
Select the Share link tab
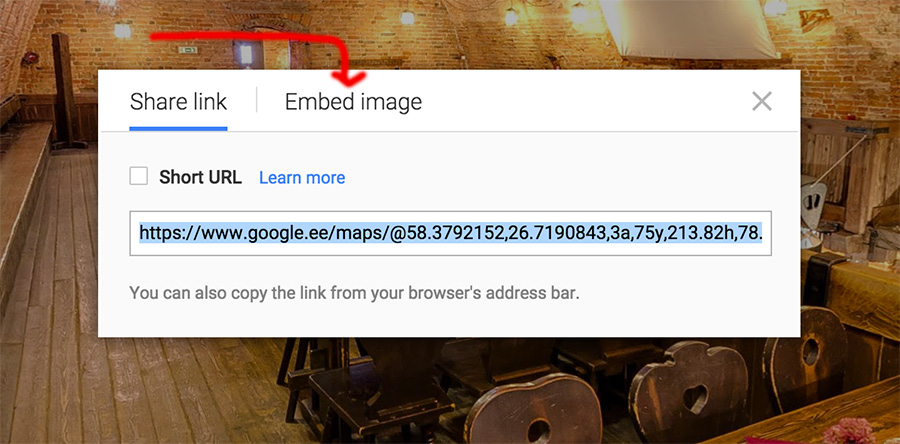pyautogui.click(x=179, y=102)
